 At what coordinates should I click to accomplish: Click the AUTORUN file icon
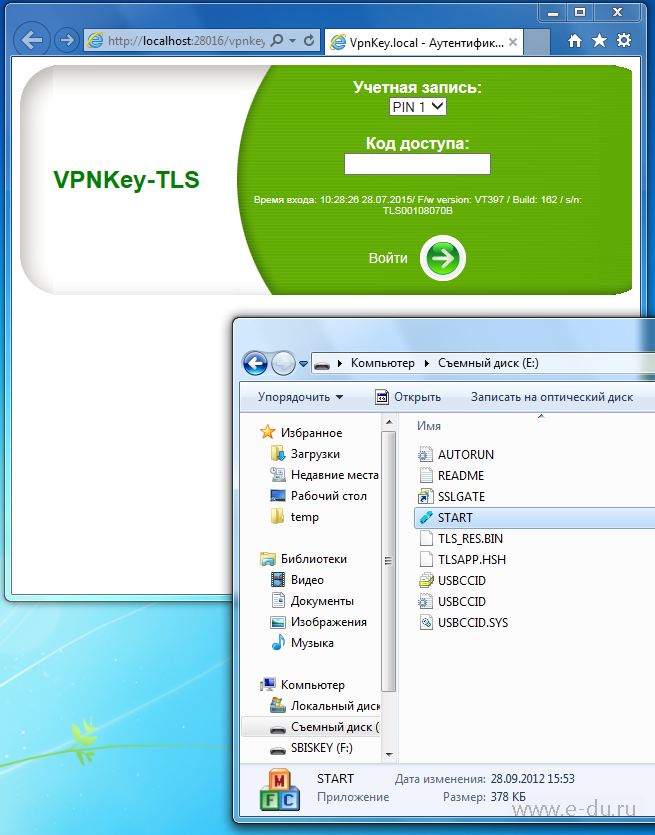tap(425, 455)
